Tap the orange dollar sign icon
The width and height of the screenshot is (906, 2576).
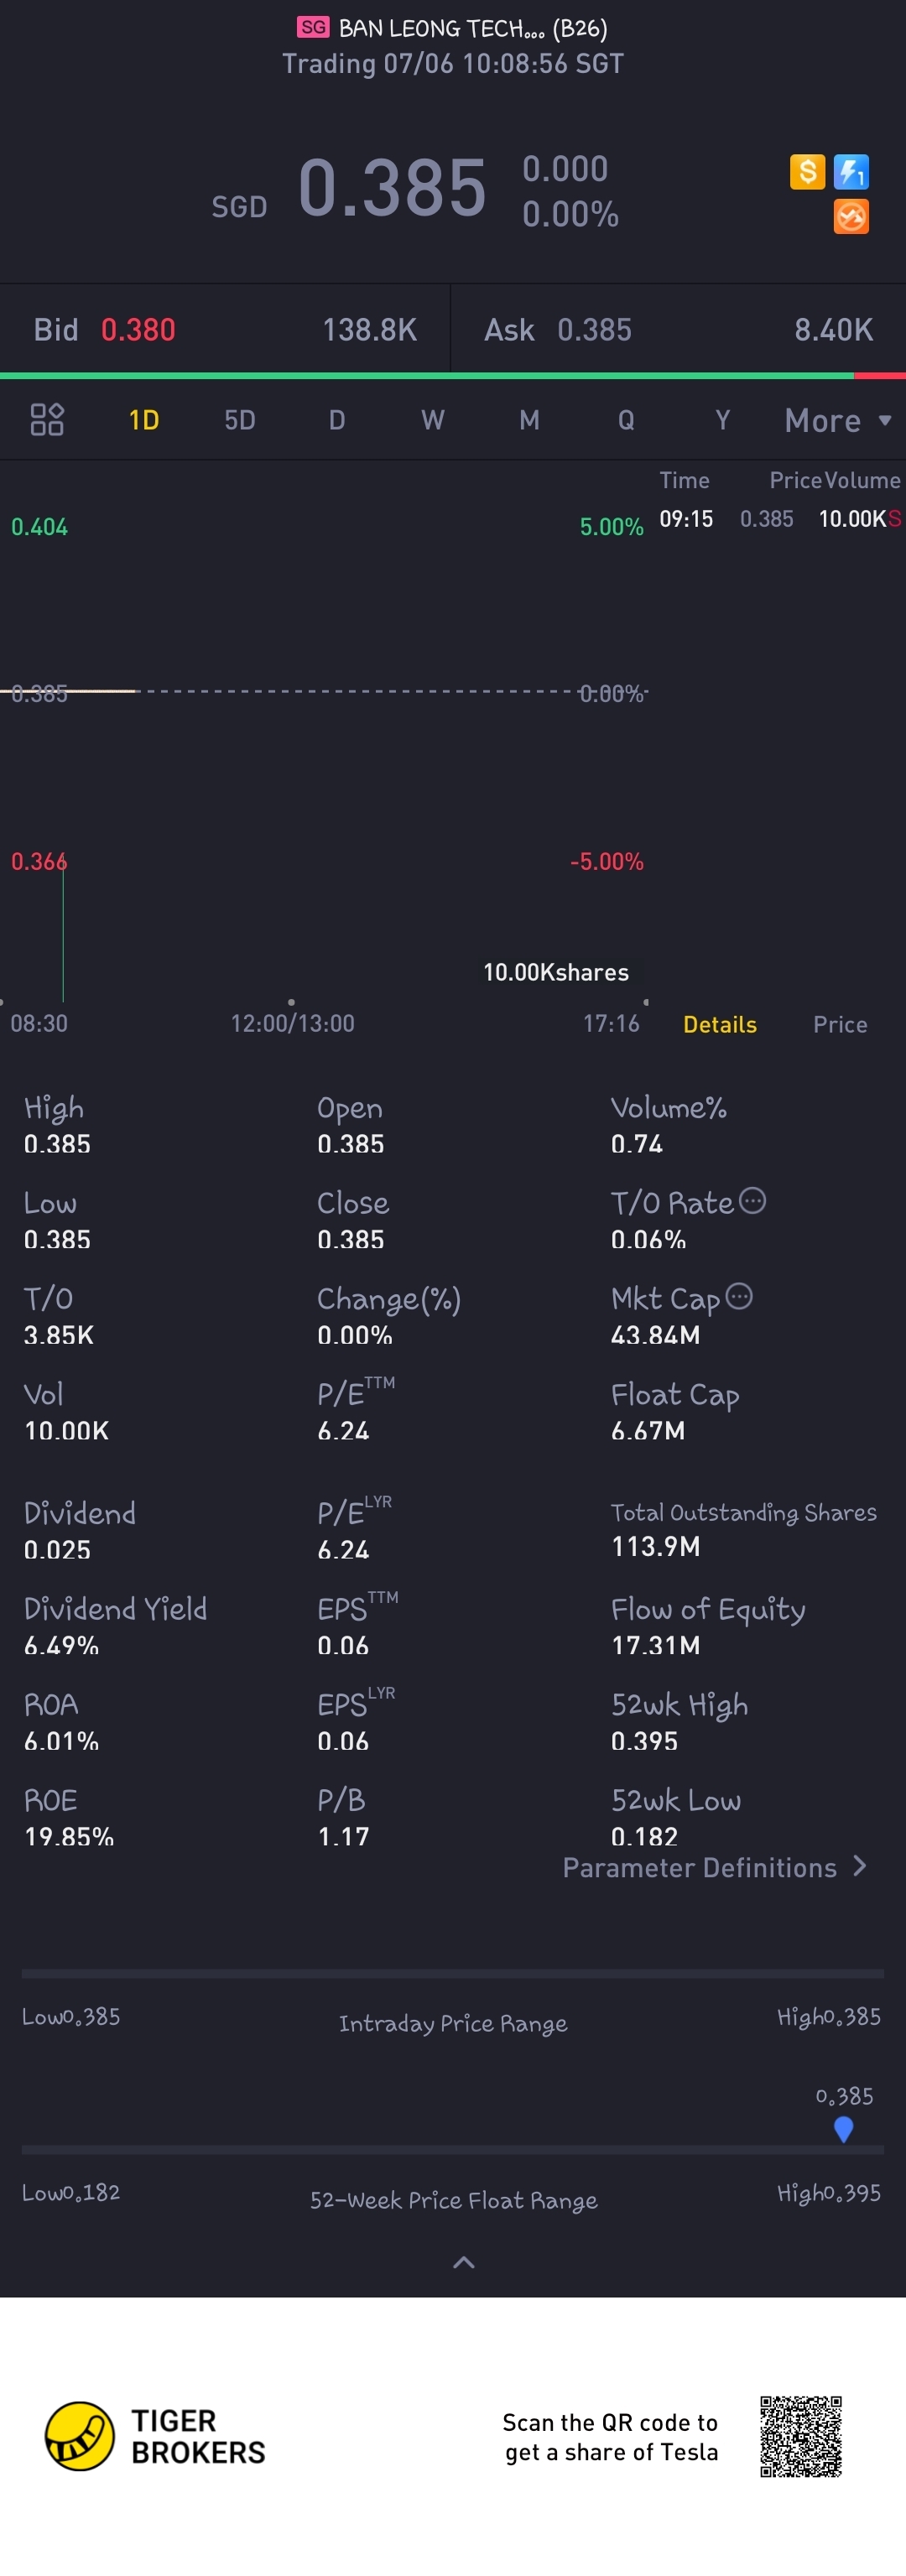[807, 172]
